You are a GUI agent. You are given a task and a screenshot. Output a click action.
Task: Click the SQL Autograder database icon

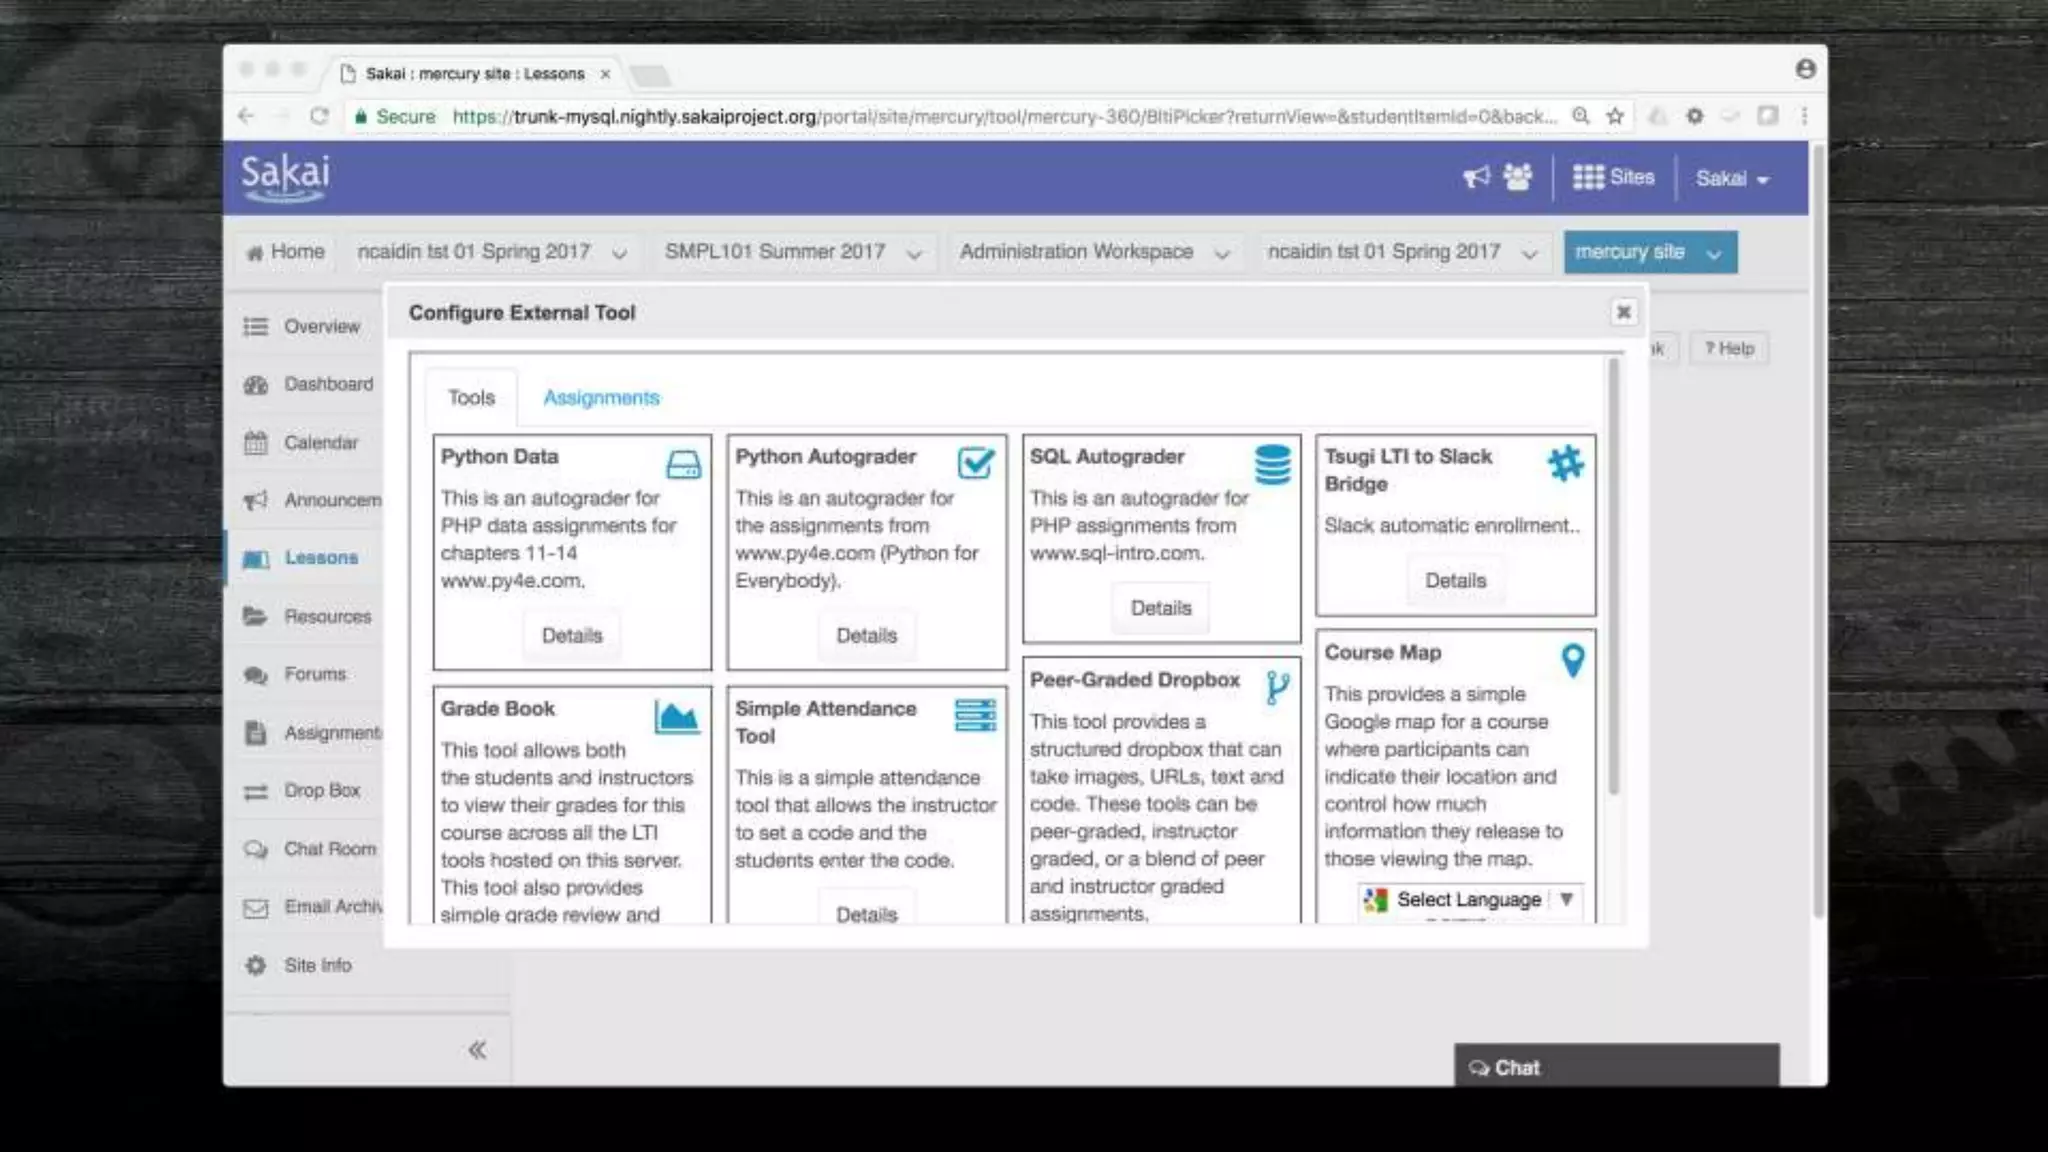[1272, 465]
